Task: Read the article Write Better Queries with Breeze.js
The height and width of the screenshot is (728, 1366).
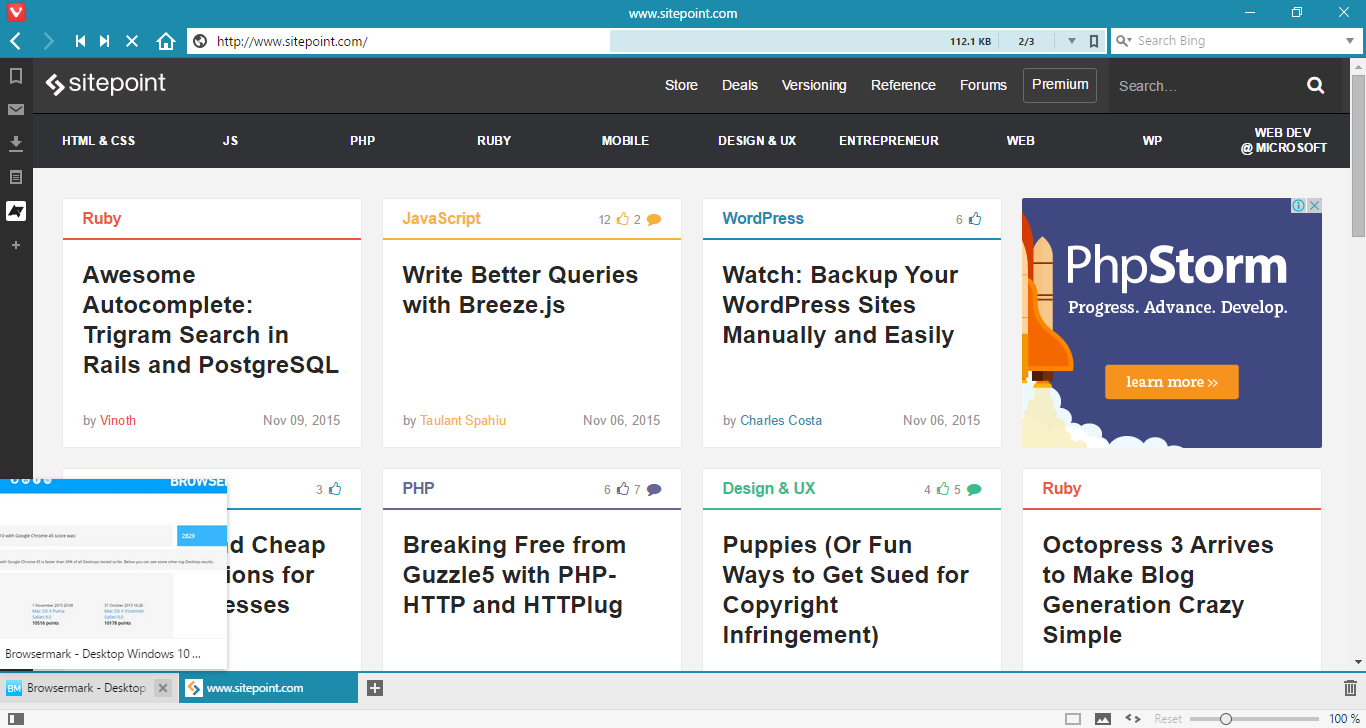Action: pos(520,289)
